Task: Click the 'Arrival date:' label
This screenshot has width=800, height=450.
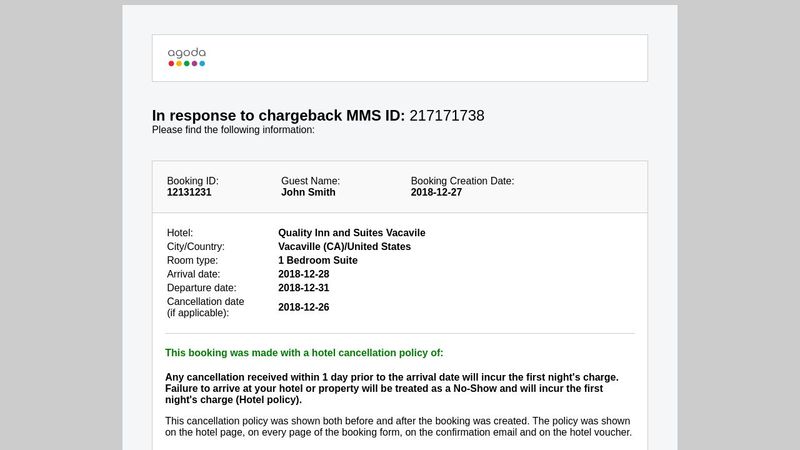Action: pos(193,274)
